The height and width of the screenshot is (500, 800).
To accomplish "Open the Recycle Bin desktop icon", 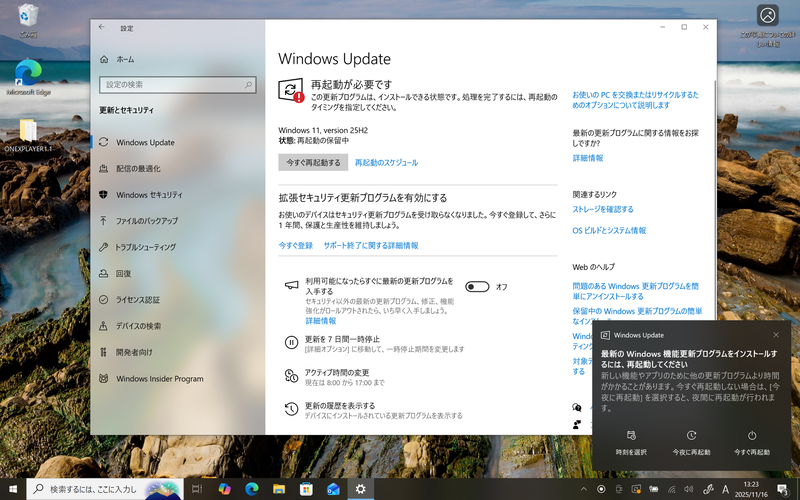I will [x=28, y=20].
